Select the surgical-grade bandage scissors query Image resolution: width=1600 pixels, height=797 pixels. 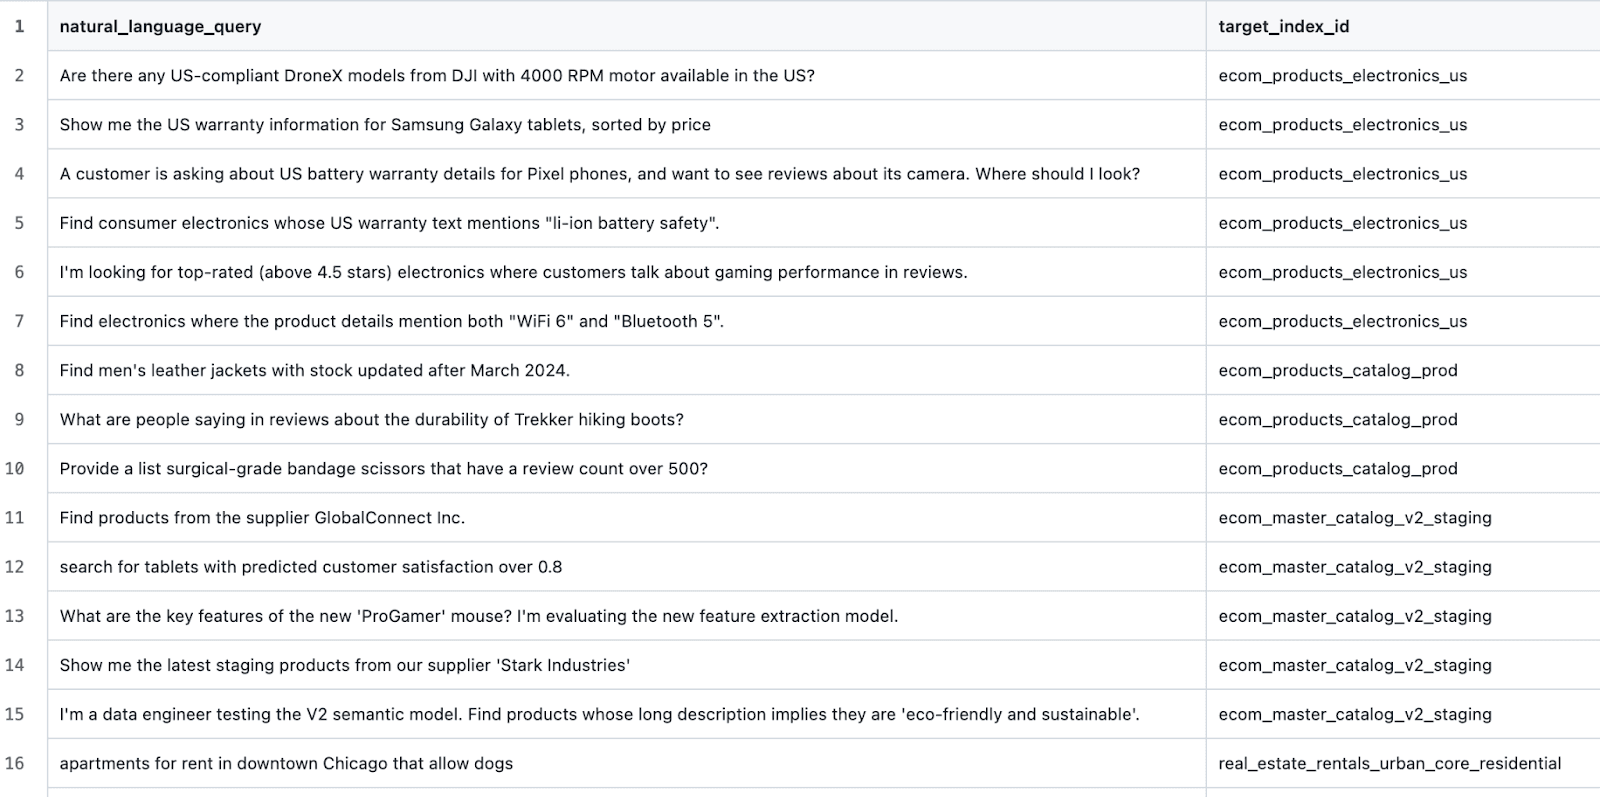(x=383, y=469)
